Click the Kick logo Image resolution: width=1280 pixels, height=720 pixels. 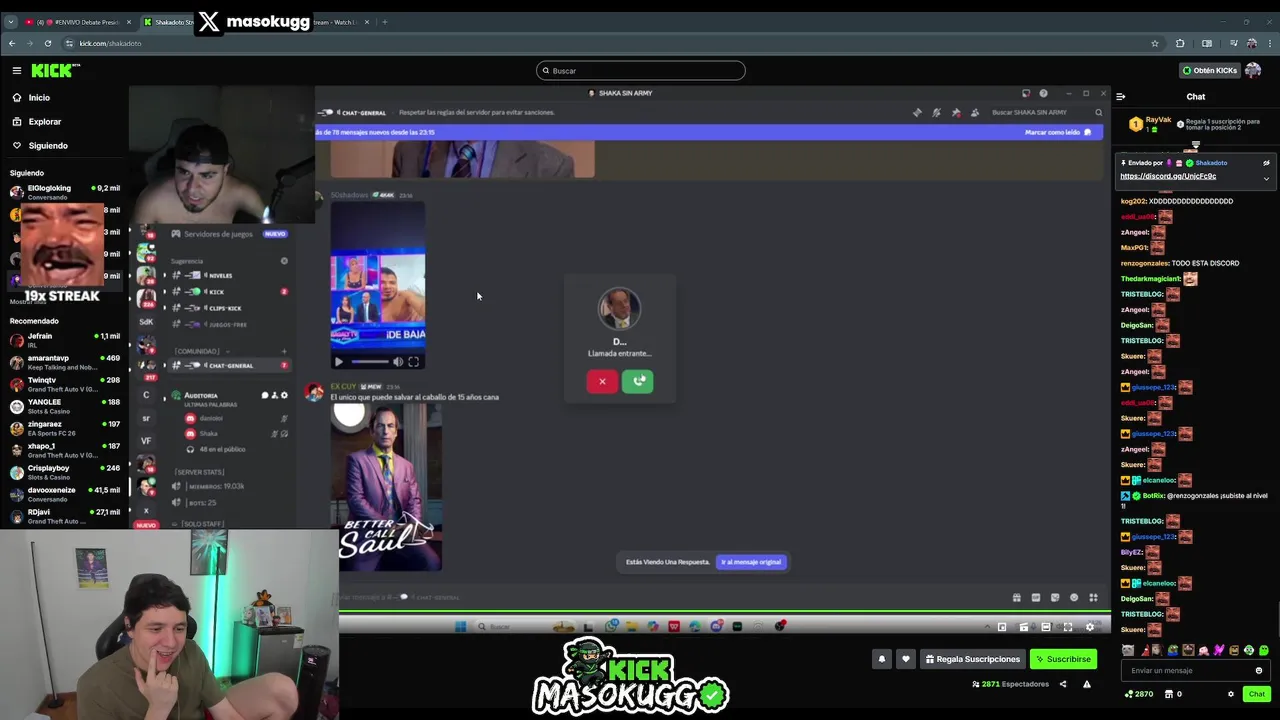(x=55, y=70)
